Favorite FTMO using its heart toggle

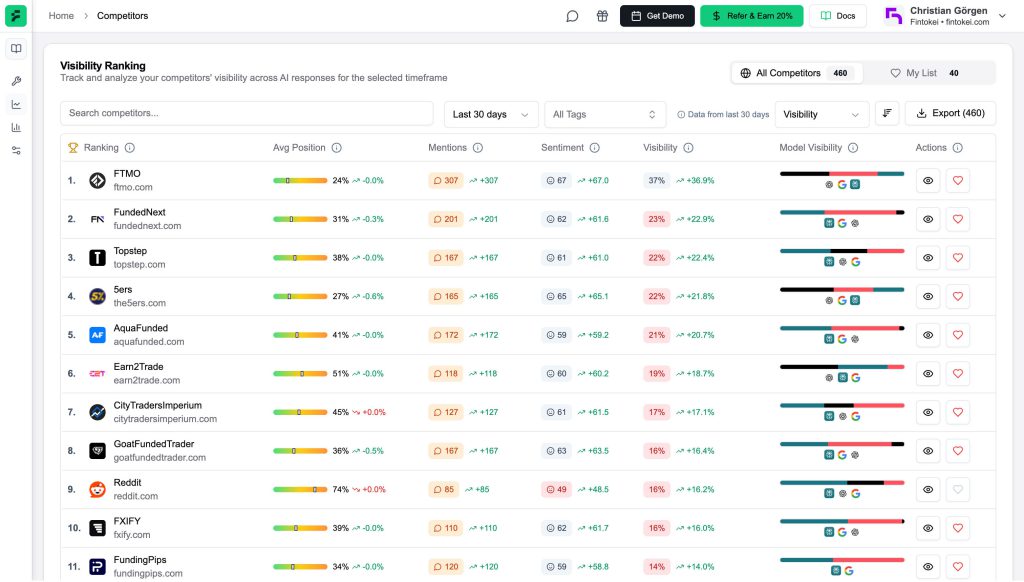click(958, 180)
